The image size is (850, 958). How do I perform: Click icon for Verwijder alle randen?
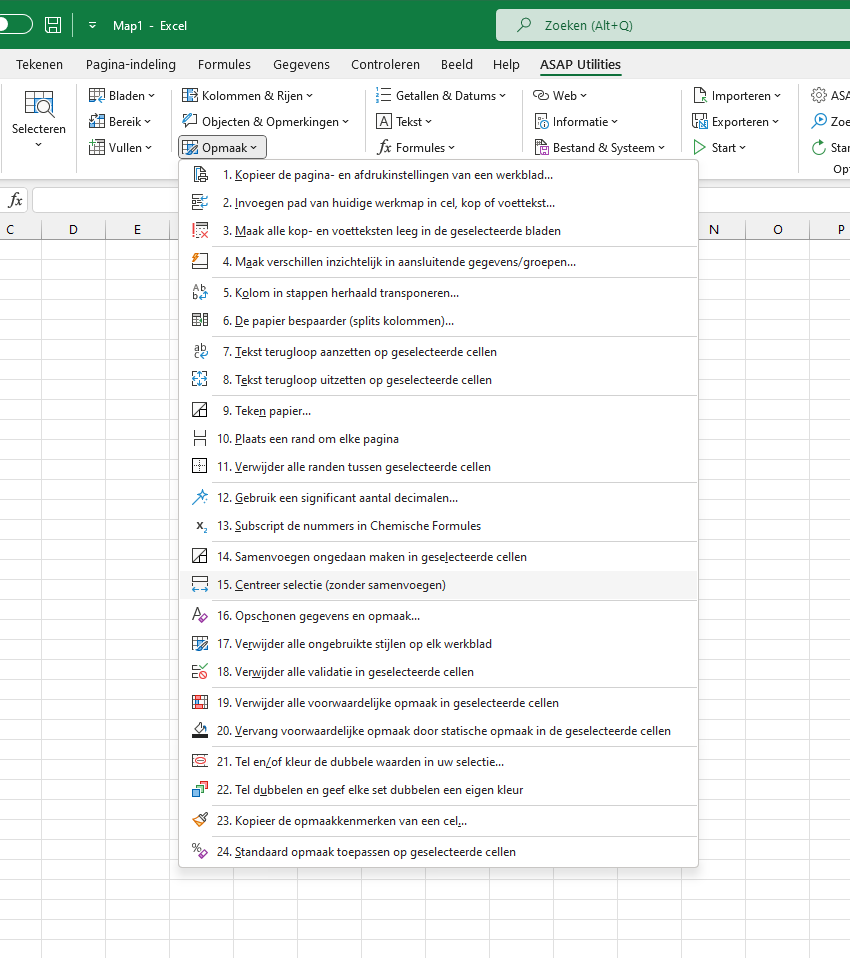pyautogui.click(x=200, y=467)
